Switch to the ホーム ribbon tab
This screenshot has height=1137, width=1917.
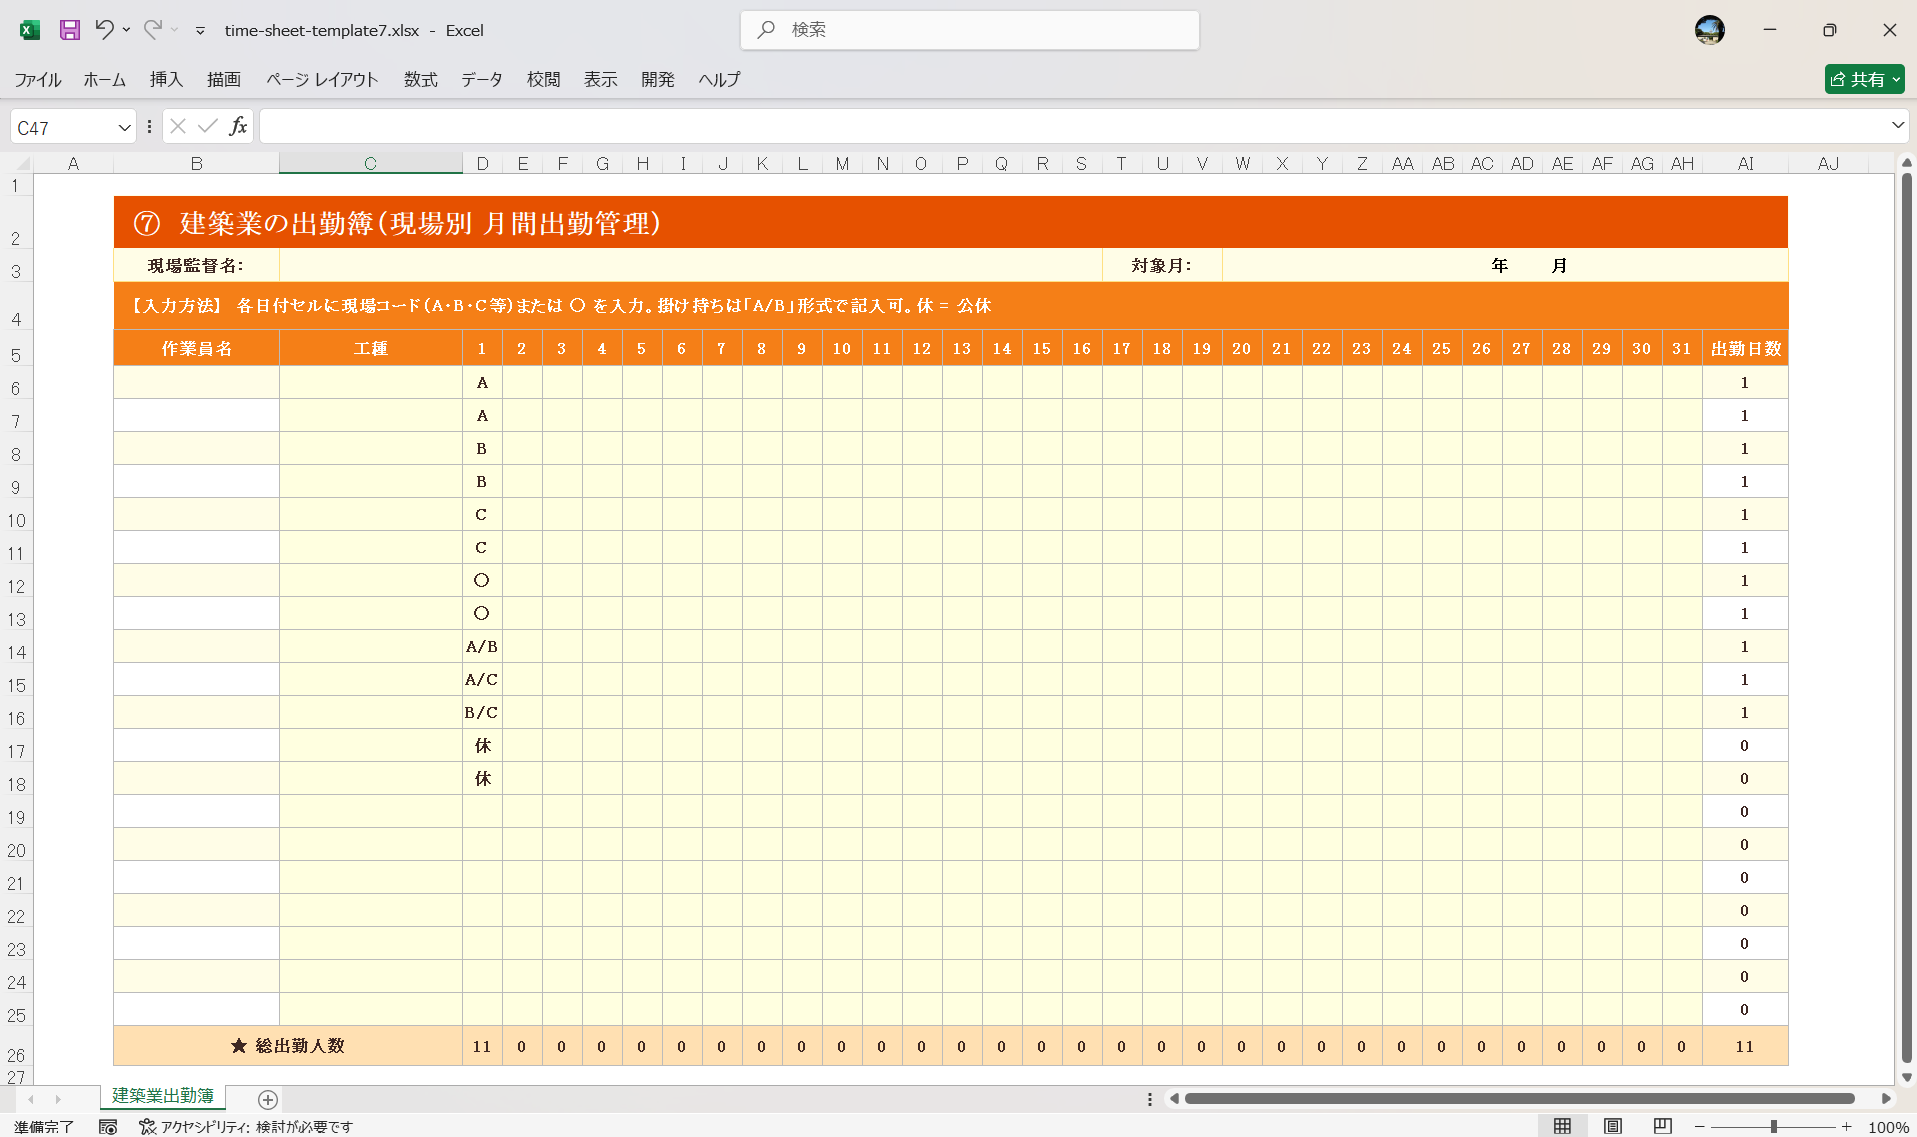(104, 80)
